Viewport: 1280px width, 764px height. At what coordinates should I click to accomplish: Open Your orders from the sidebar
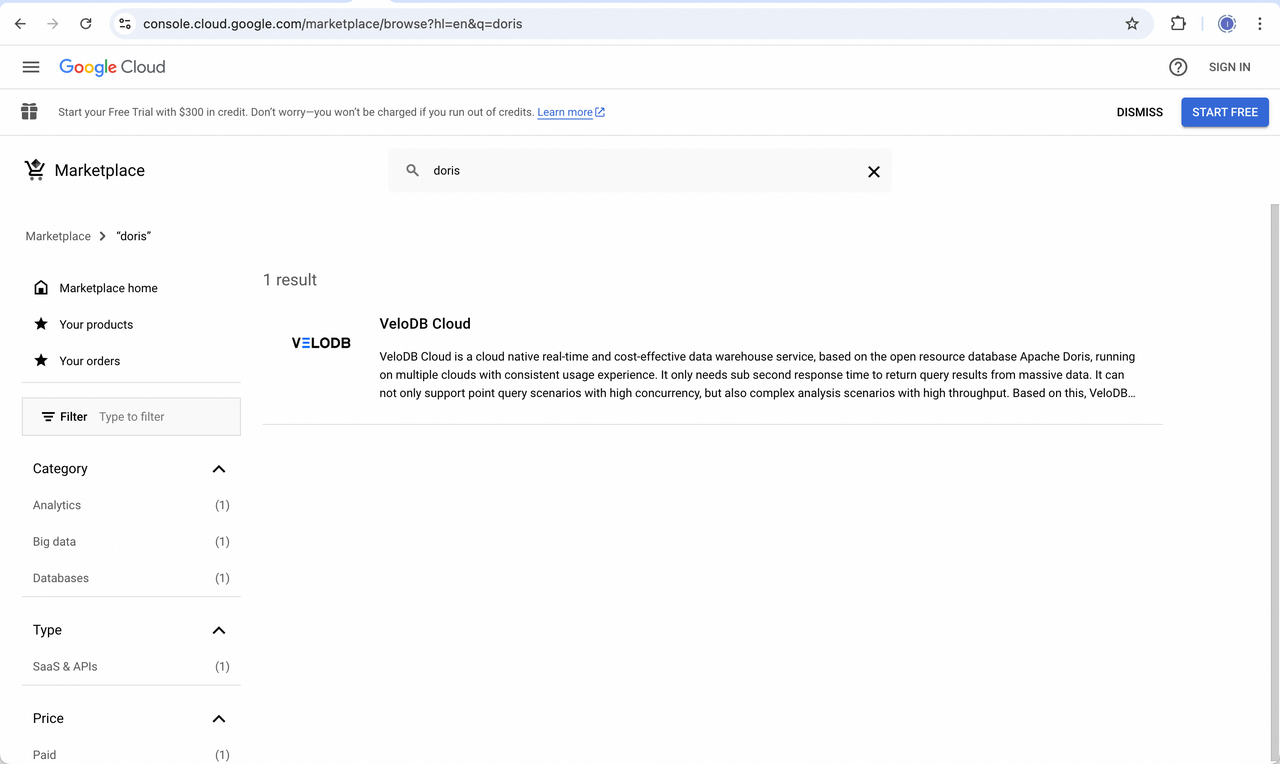[x=88, y=361]
